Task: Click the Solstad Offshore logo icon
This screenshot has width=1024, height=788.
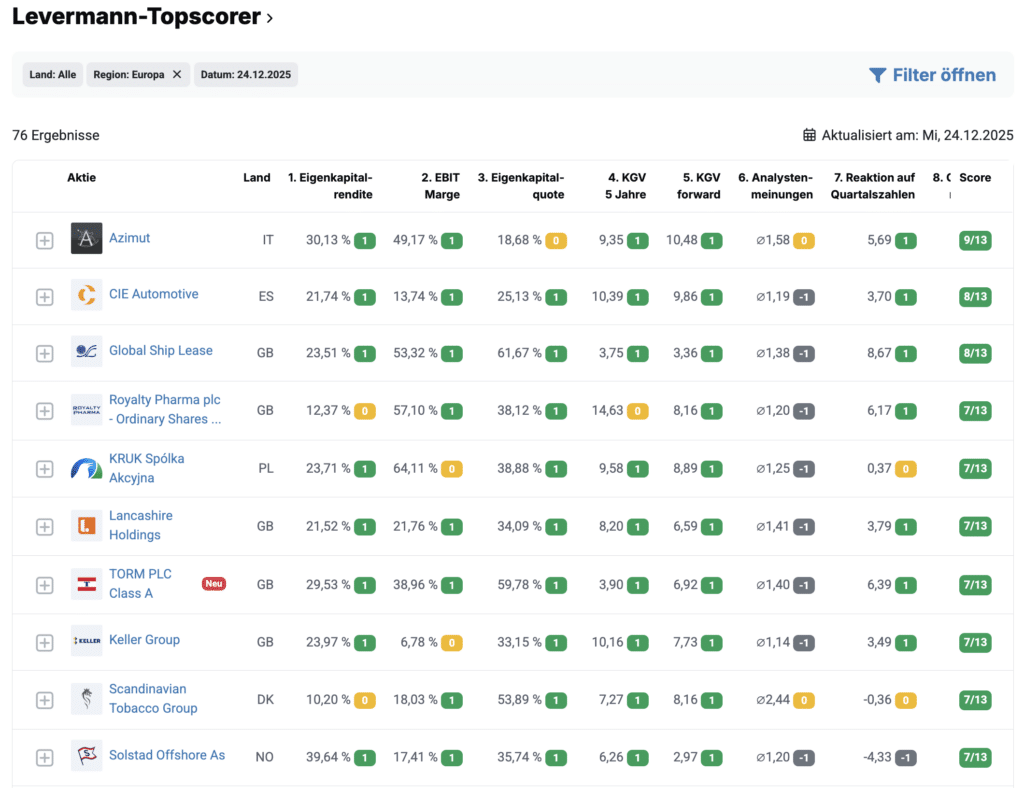Action: pyautogui.click(x=87, y=756)
